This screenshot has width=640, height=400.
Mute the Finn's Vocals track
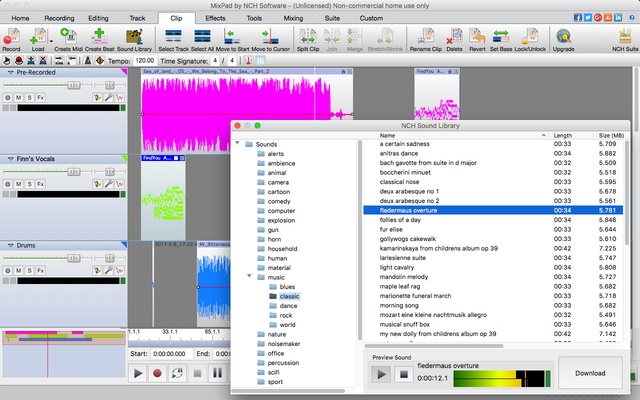click(18, 184)
